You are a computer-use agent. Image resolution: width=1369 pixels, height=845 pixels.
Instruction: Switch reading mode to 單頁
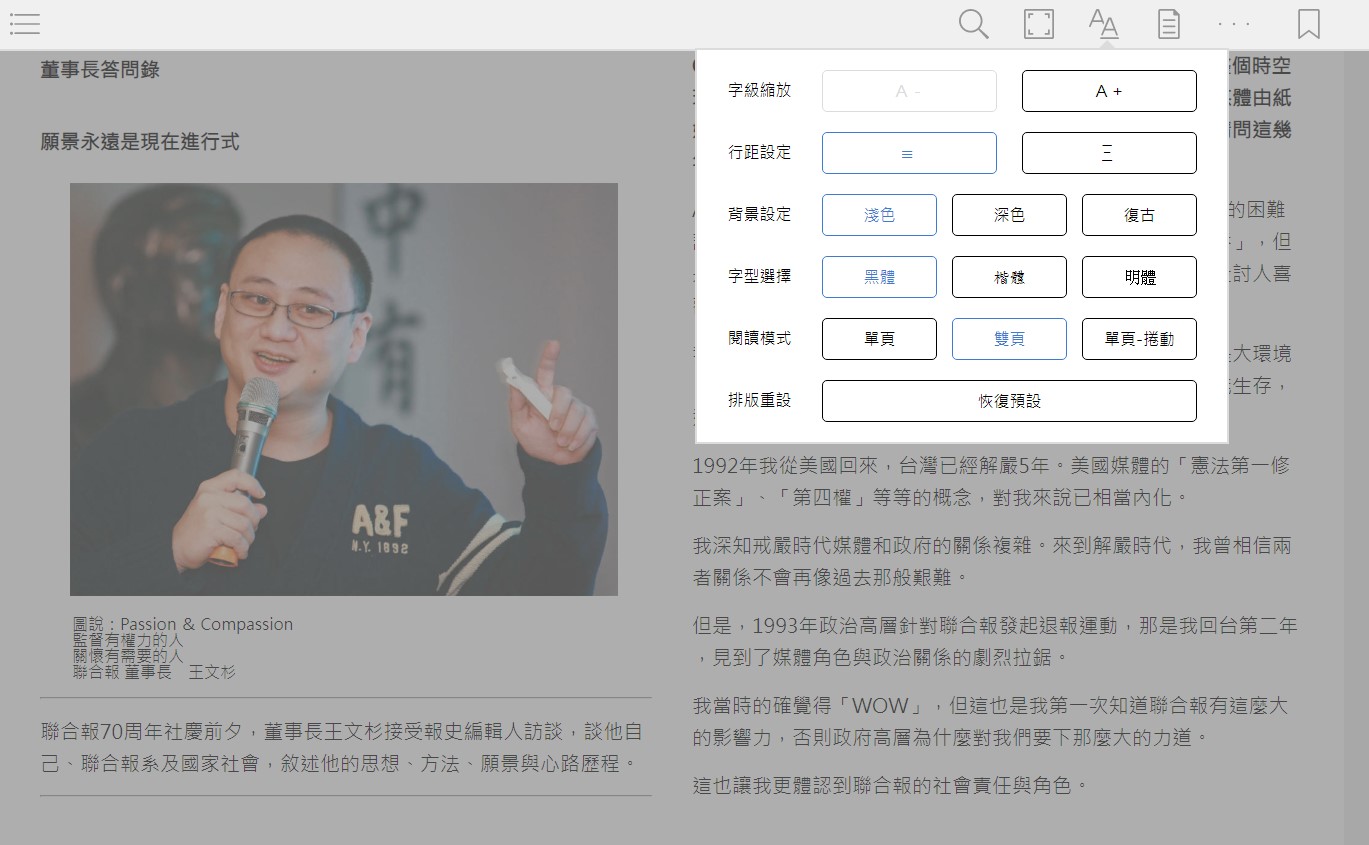[x=879, y=339]
